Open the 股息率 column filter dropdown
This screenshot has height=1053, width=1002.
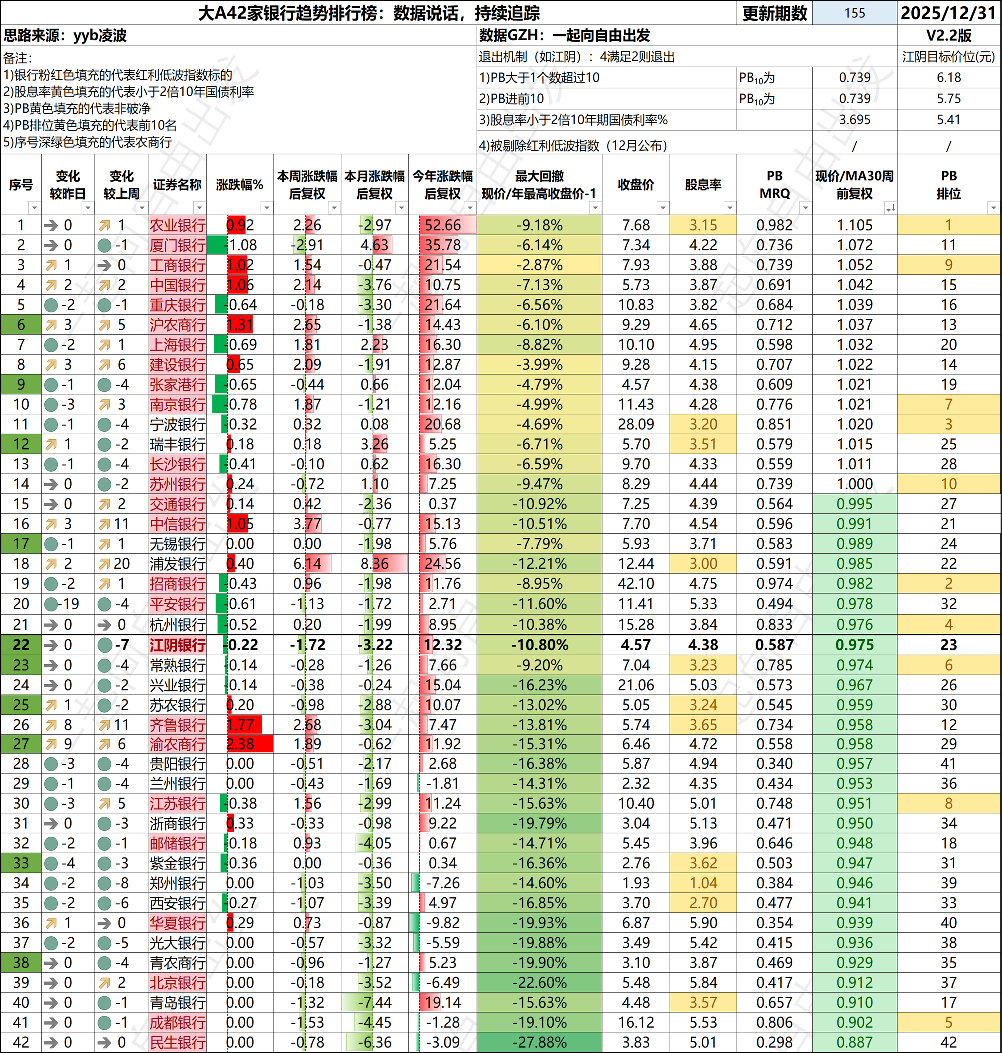(729, 208)
